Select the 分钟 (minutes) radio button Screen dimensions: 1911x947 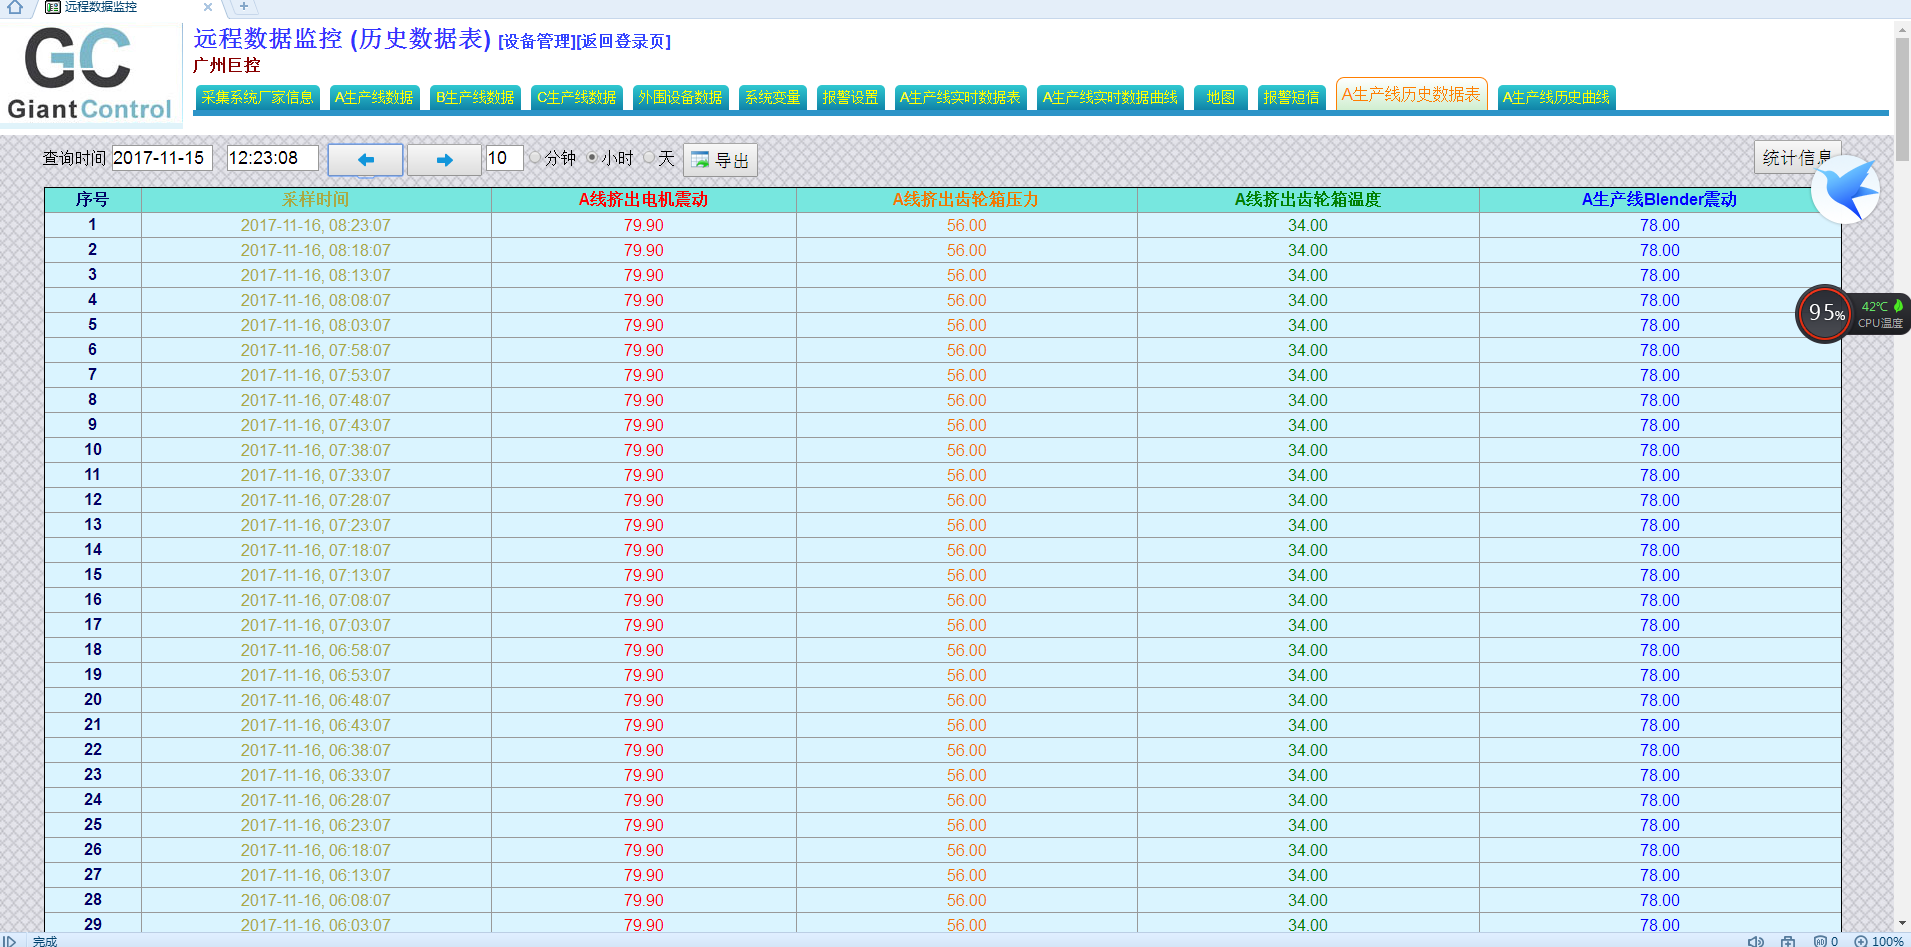coord(536,158)
